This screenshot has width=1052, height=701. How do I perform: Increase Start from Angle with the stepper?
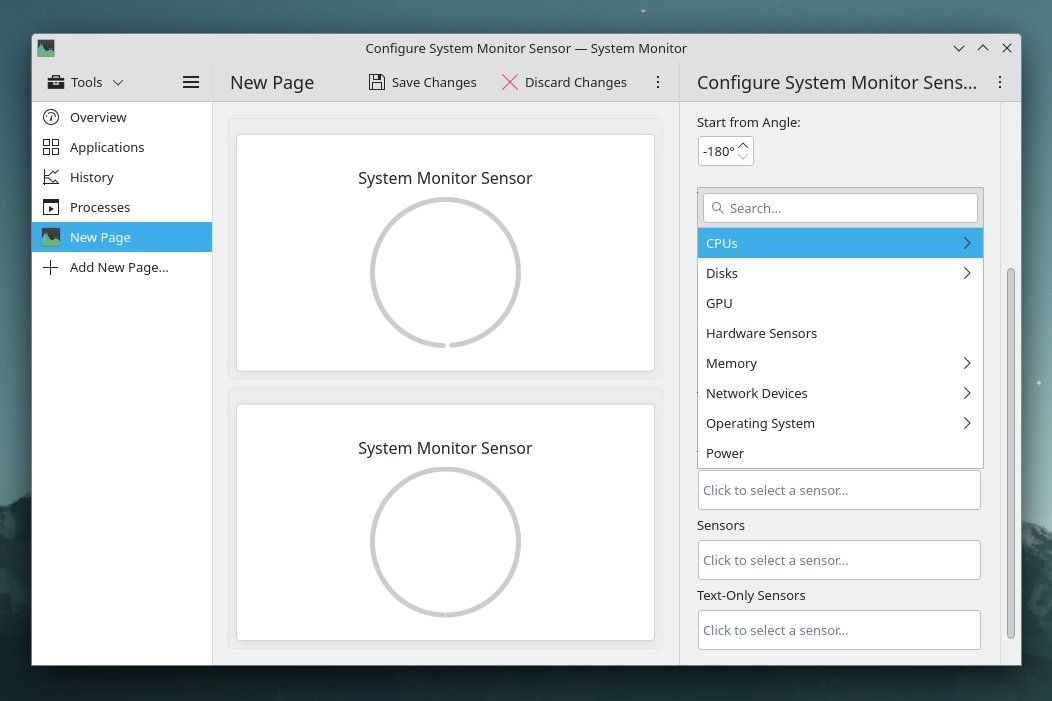point(743,145)
